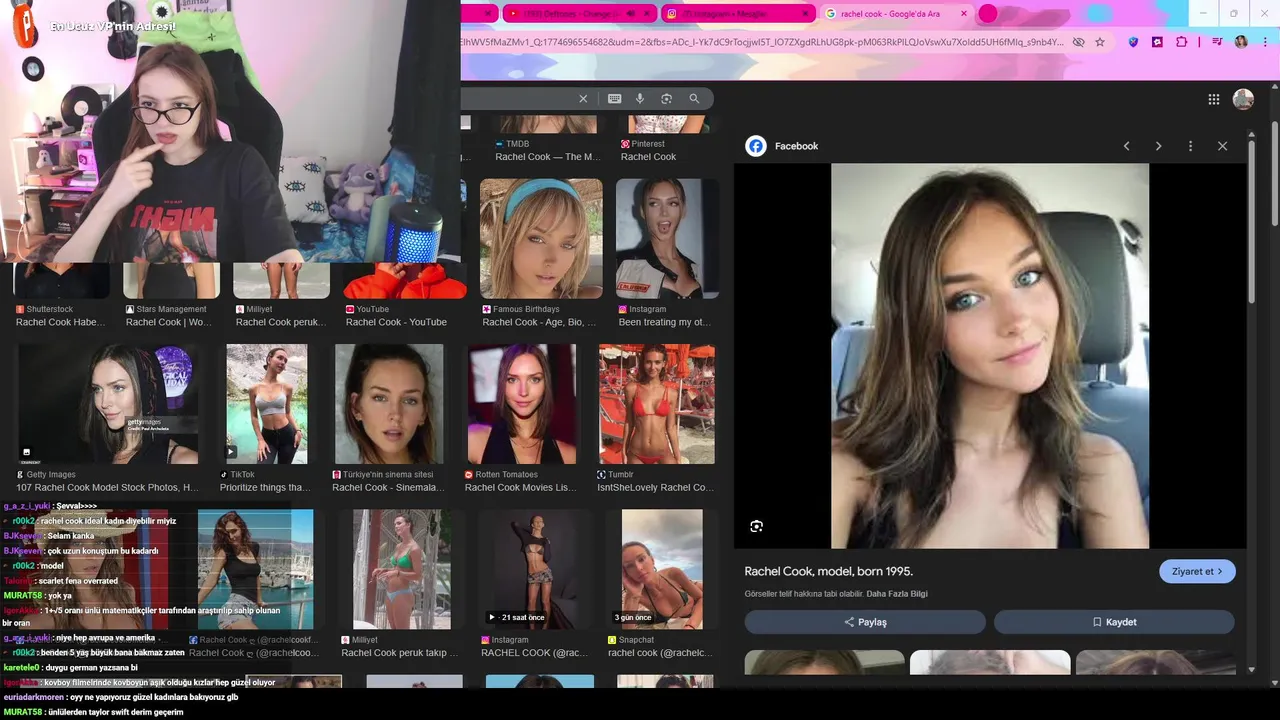
Task: Open the Instagram 'Been treating my' thumbnail
Action: coord(667,239)
